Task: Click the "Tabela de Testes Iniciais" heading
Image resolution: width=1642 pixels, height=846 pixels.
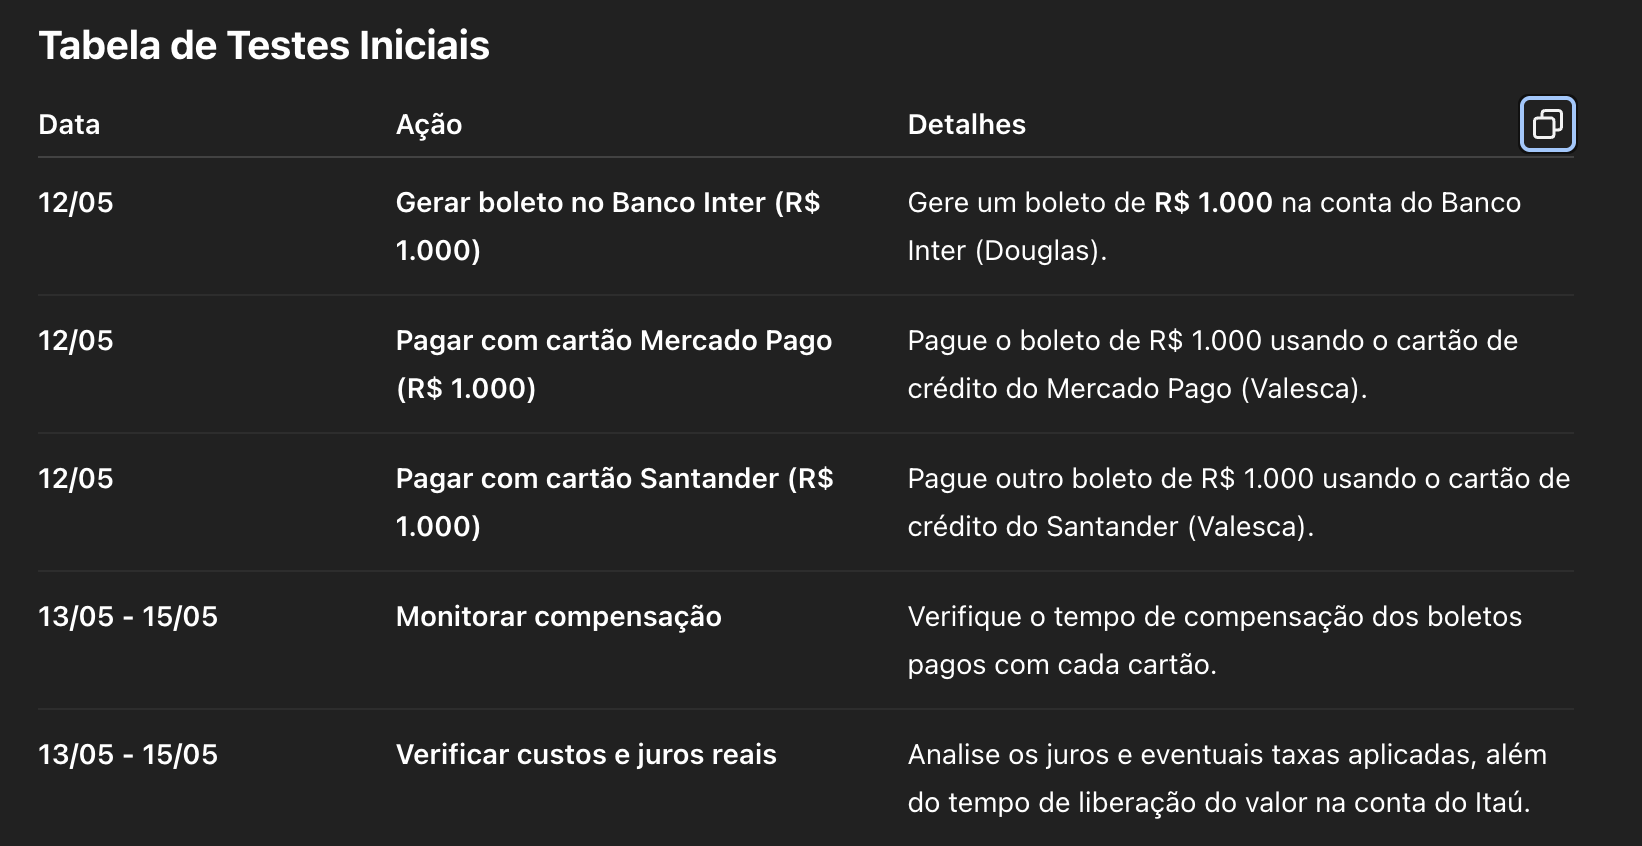Action: click(x=264, y=46)
